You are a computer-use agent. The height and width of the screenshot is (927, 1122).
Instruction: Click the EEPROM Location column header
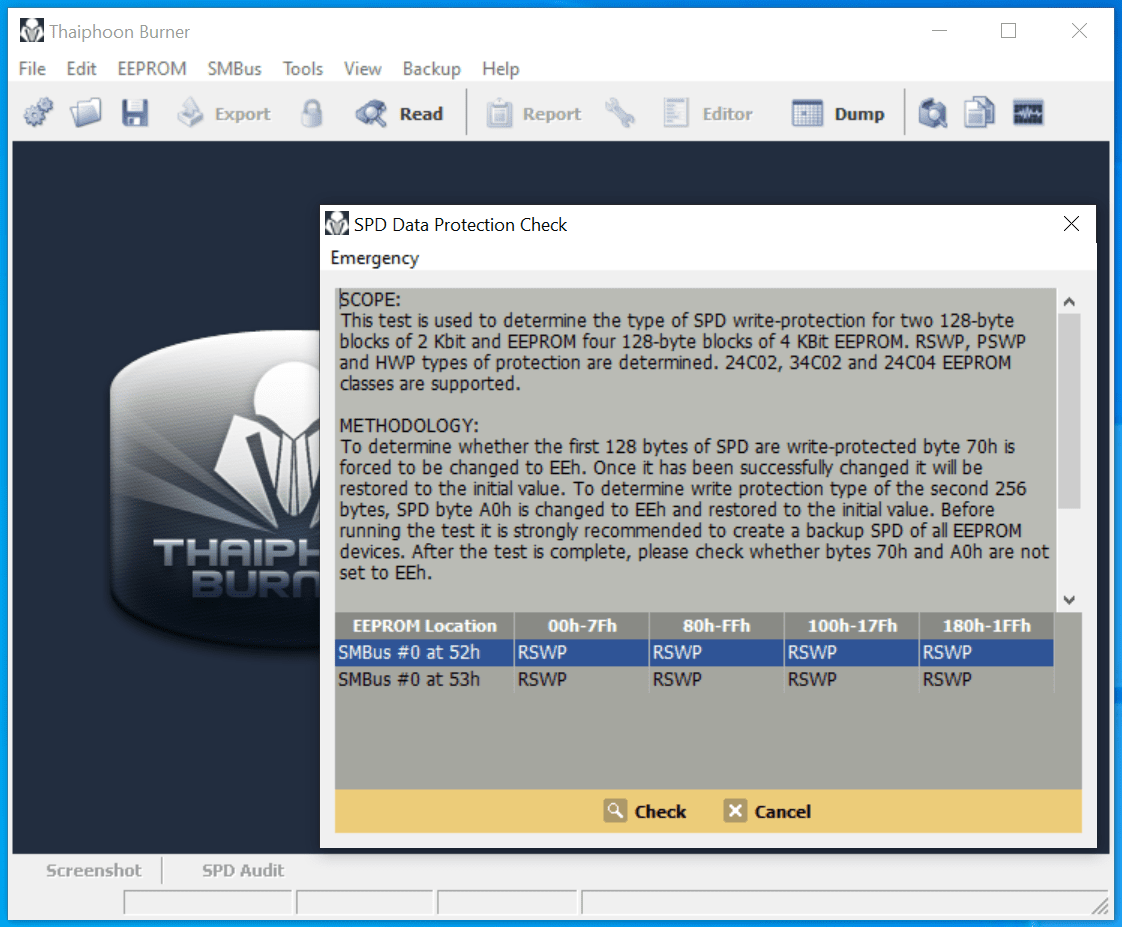[x=424, y=626]
